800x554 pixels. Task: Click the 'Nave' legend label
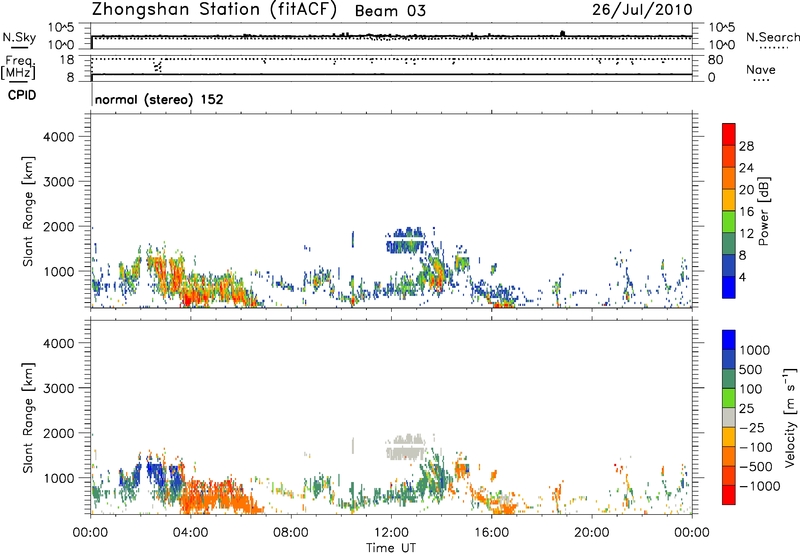pyautogui.click(x=761, y=69)
